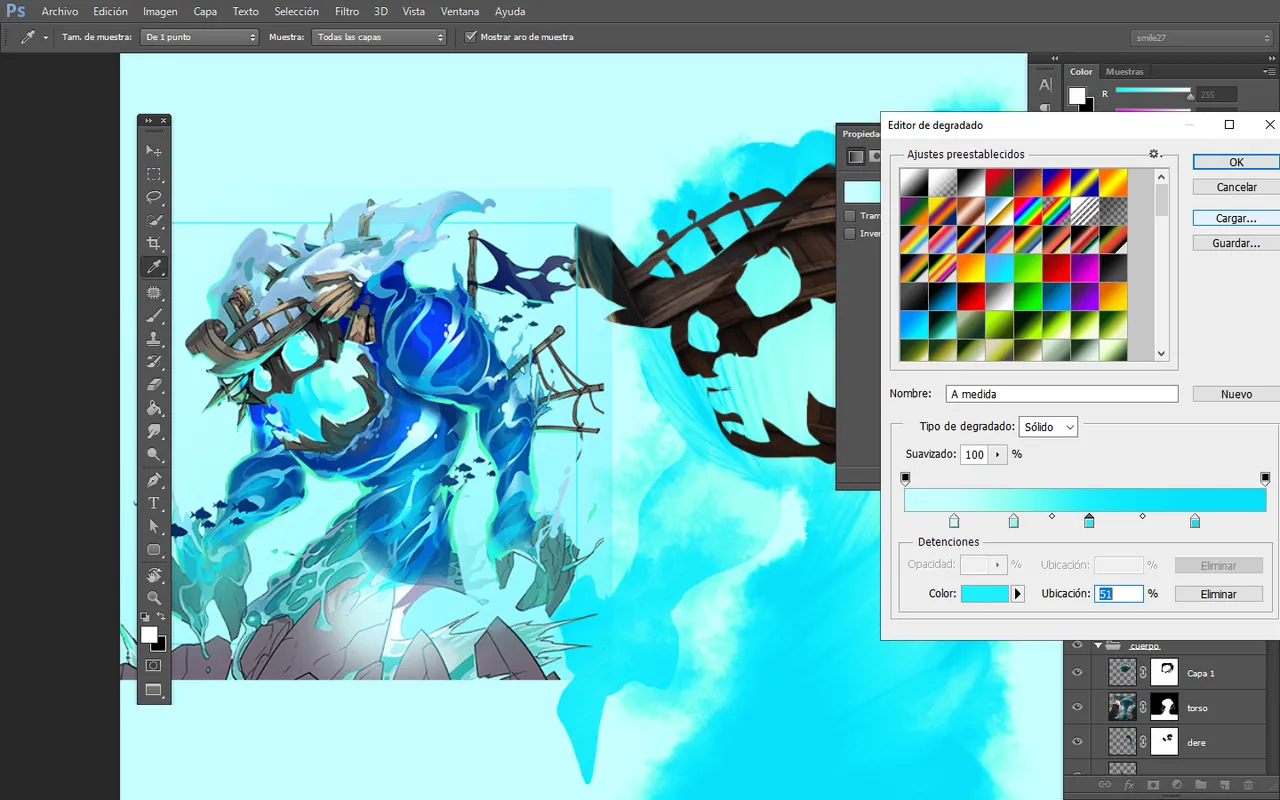This screenshot has width=1280, height=800.
Task: Select the Clone Stamp tool
Action: tap(154, 339)
